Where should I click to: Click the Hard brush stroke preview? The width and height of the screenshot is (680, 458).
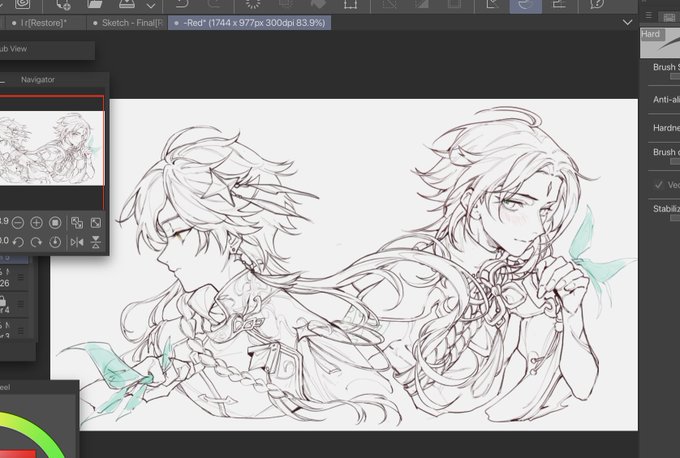pyautogui.click(x=660, y=43)
